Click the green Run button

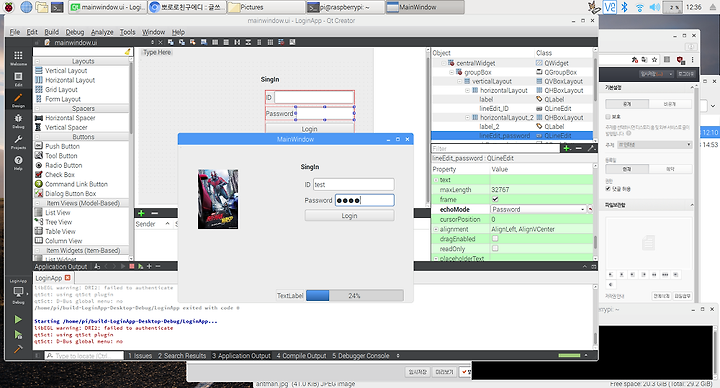pos(18,319)
